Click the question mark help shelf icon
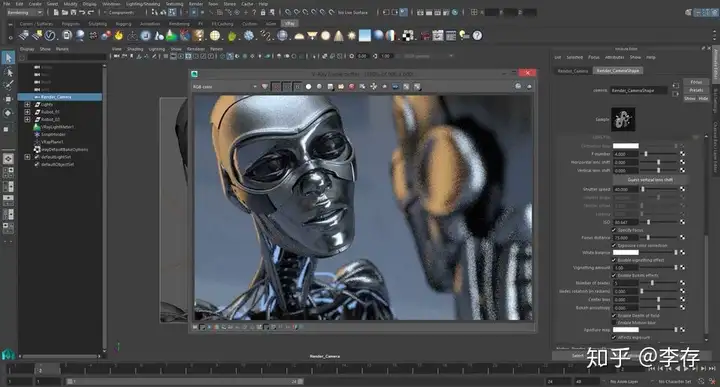720x387 pixels. click(478, 35)
